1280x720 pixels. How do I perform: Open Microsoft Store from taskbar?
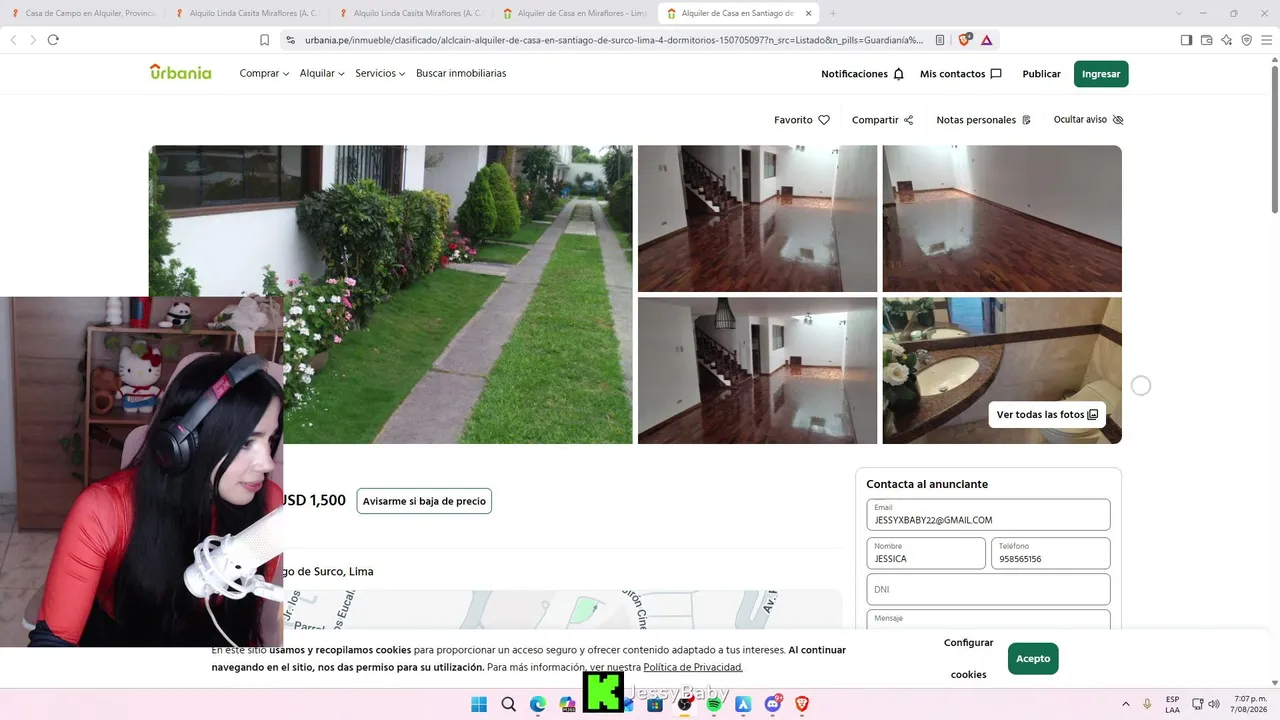pos(655,704)
